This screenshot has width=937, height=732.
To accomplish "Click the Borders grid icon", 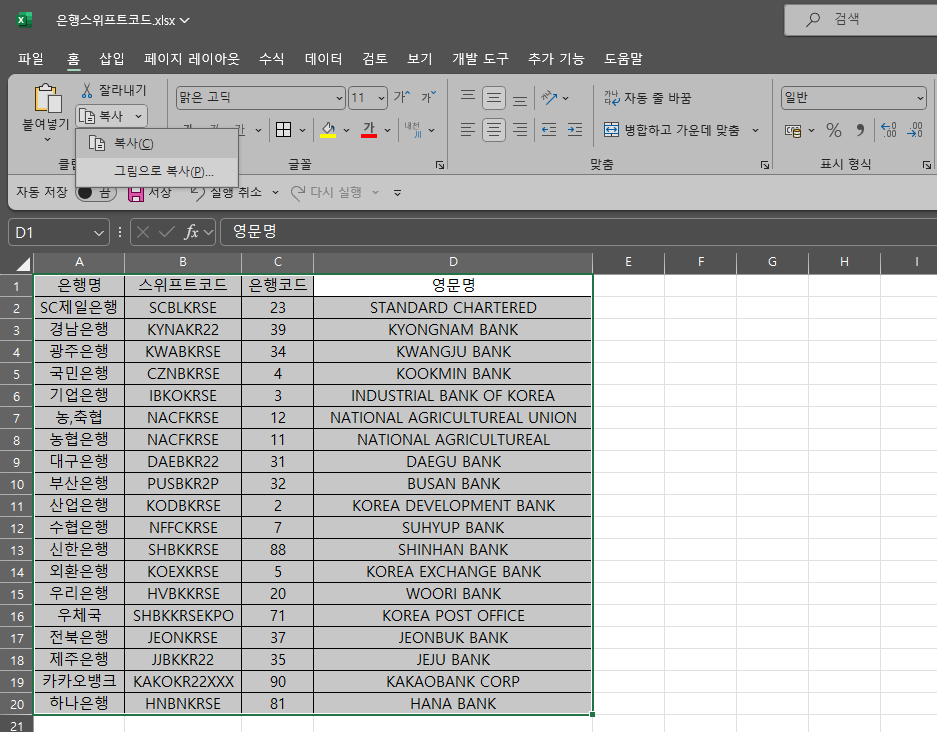I will pos(283,130).
